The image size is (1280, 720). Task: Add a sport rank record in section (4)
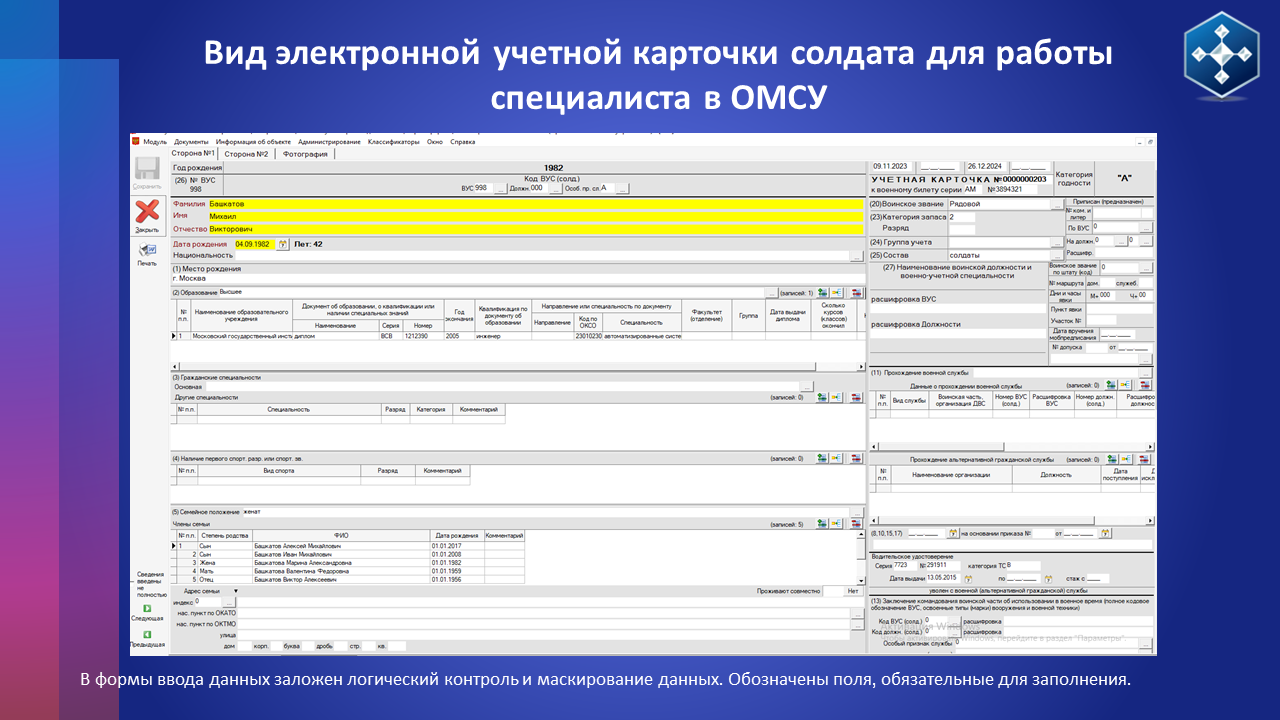(822, 458)
